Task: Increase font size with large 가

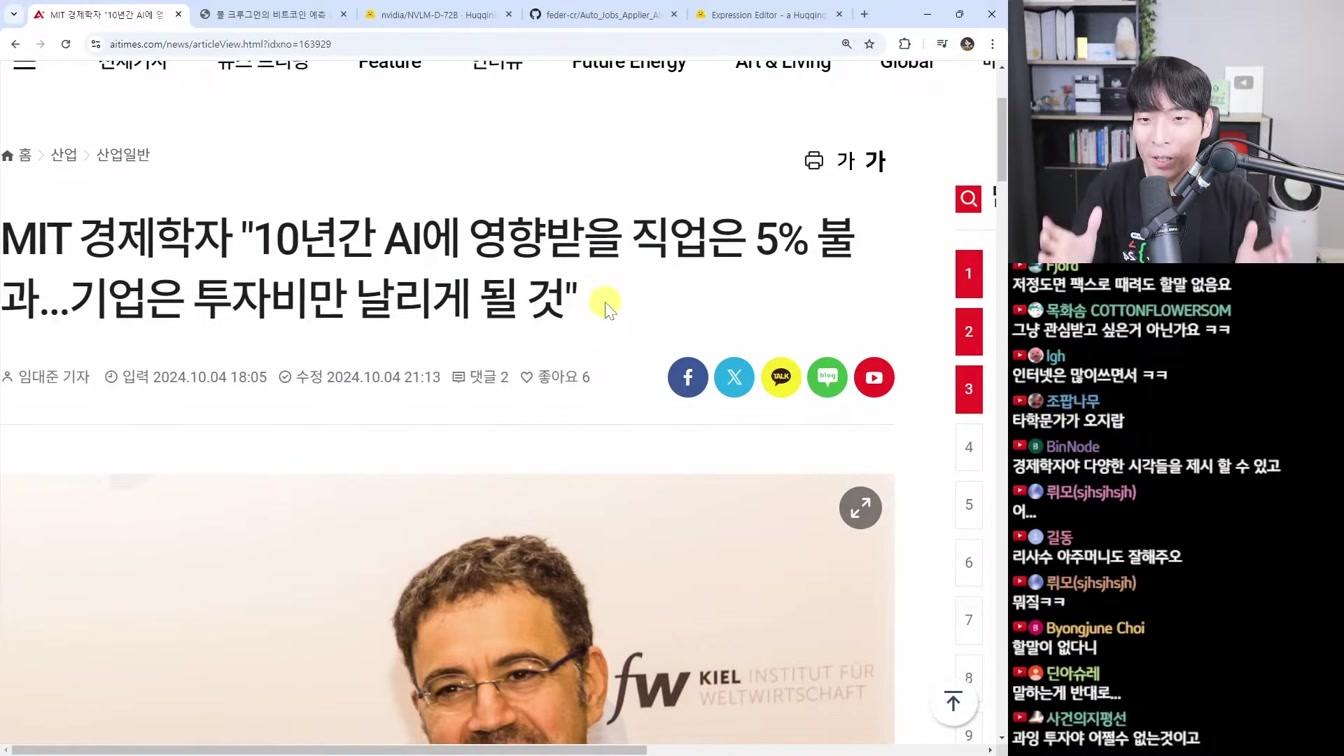Action: pos(875,161)
